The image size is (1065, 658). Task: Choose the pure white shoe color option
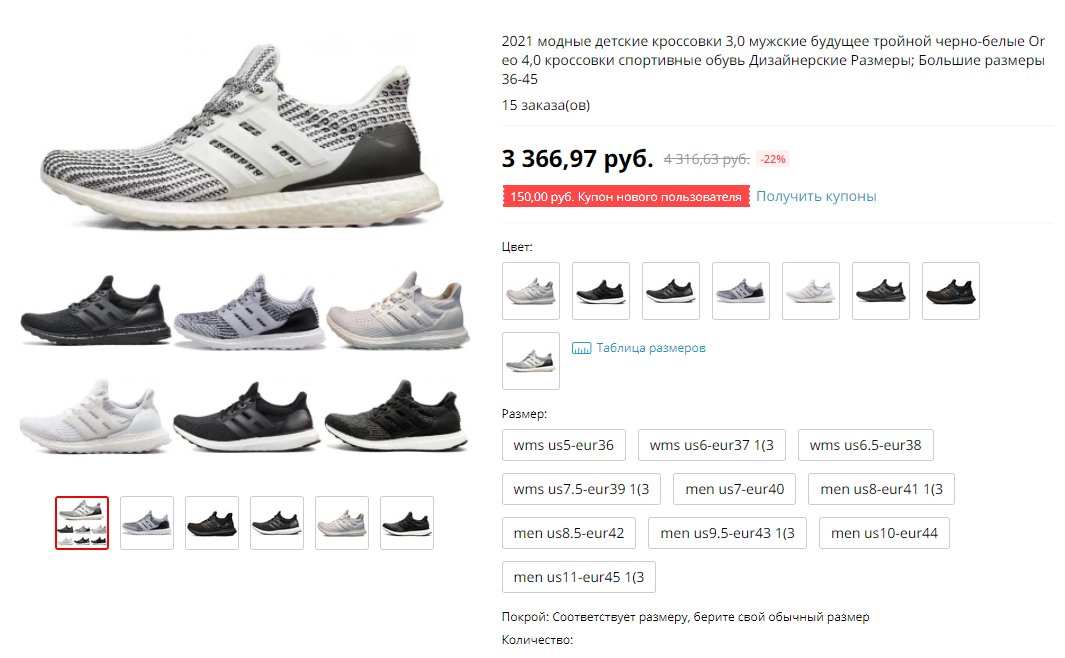click(810, 291)
